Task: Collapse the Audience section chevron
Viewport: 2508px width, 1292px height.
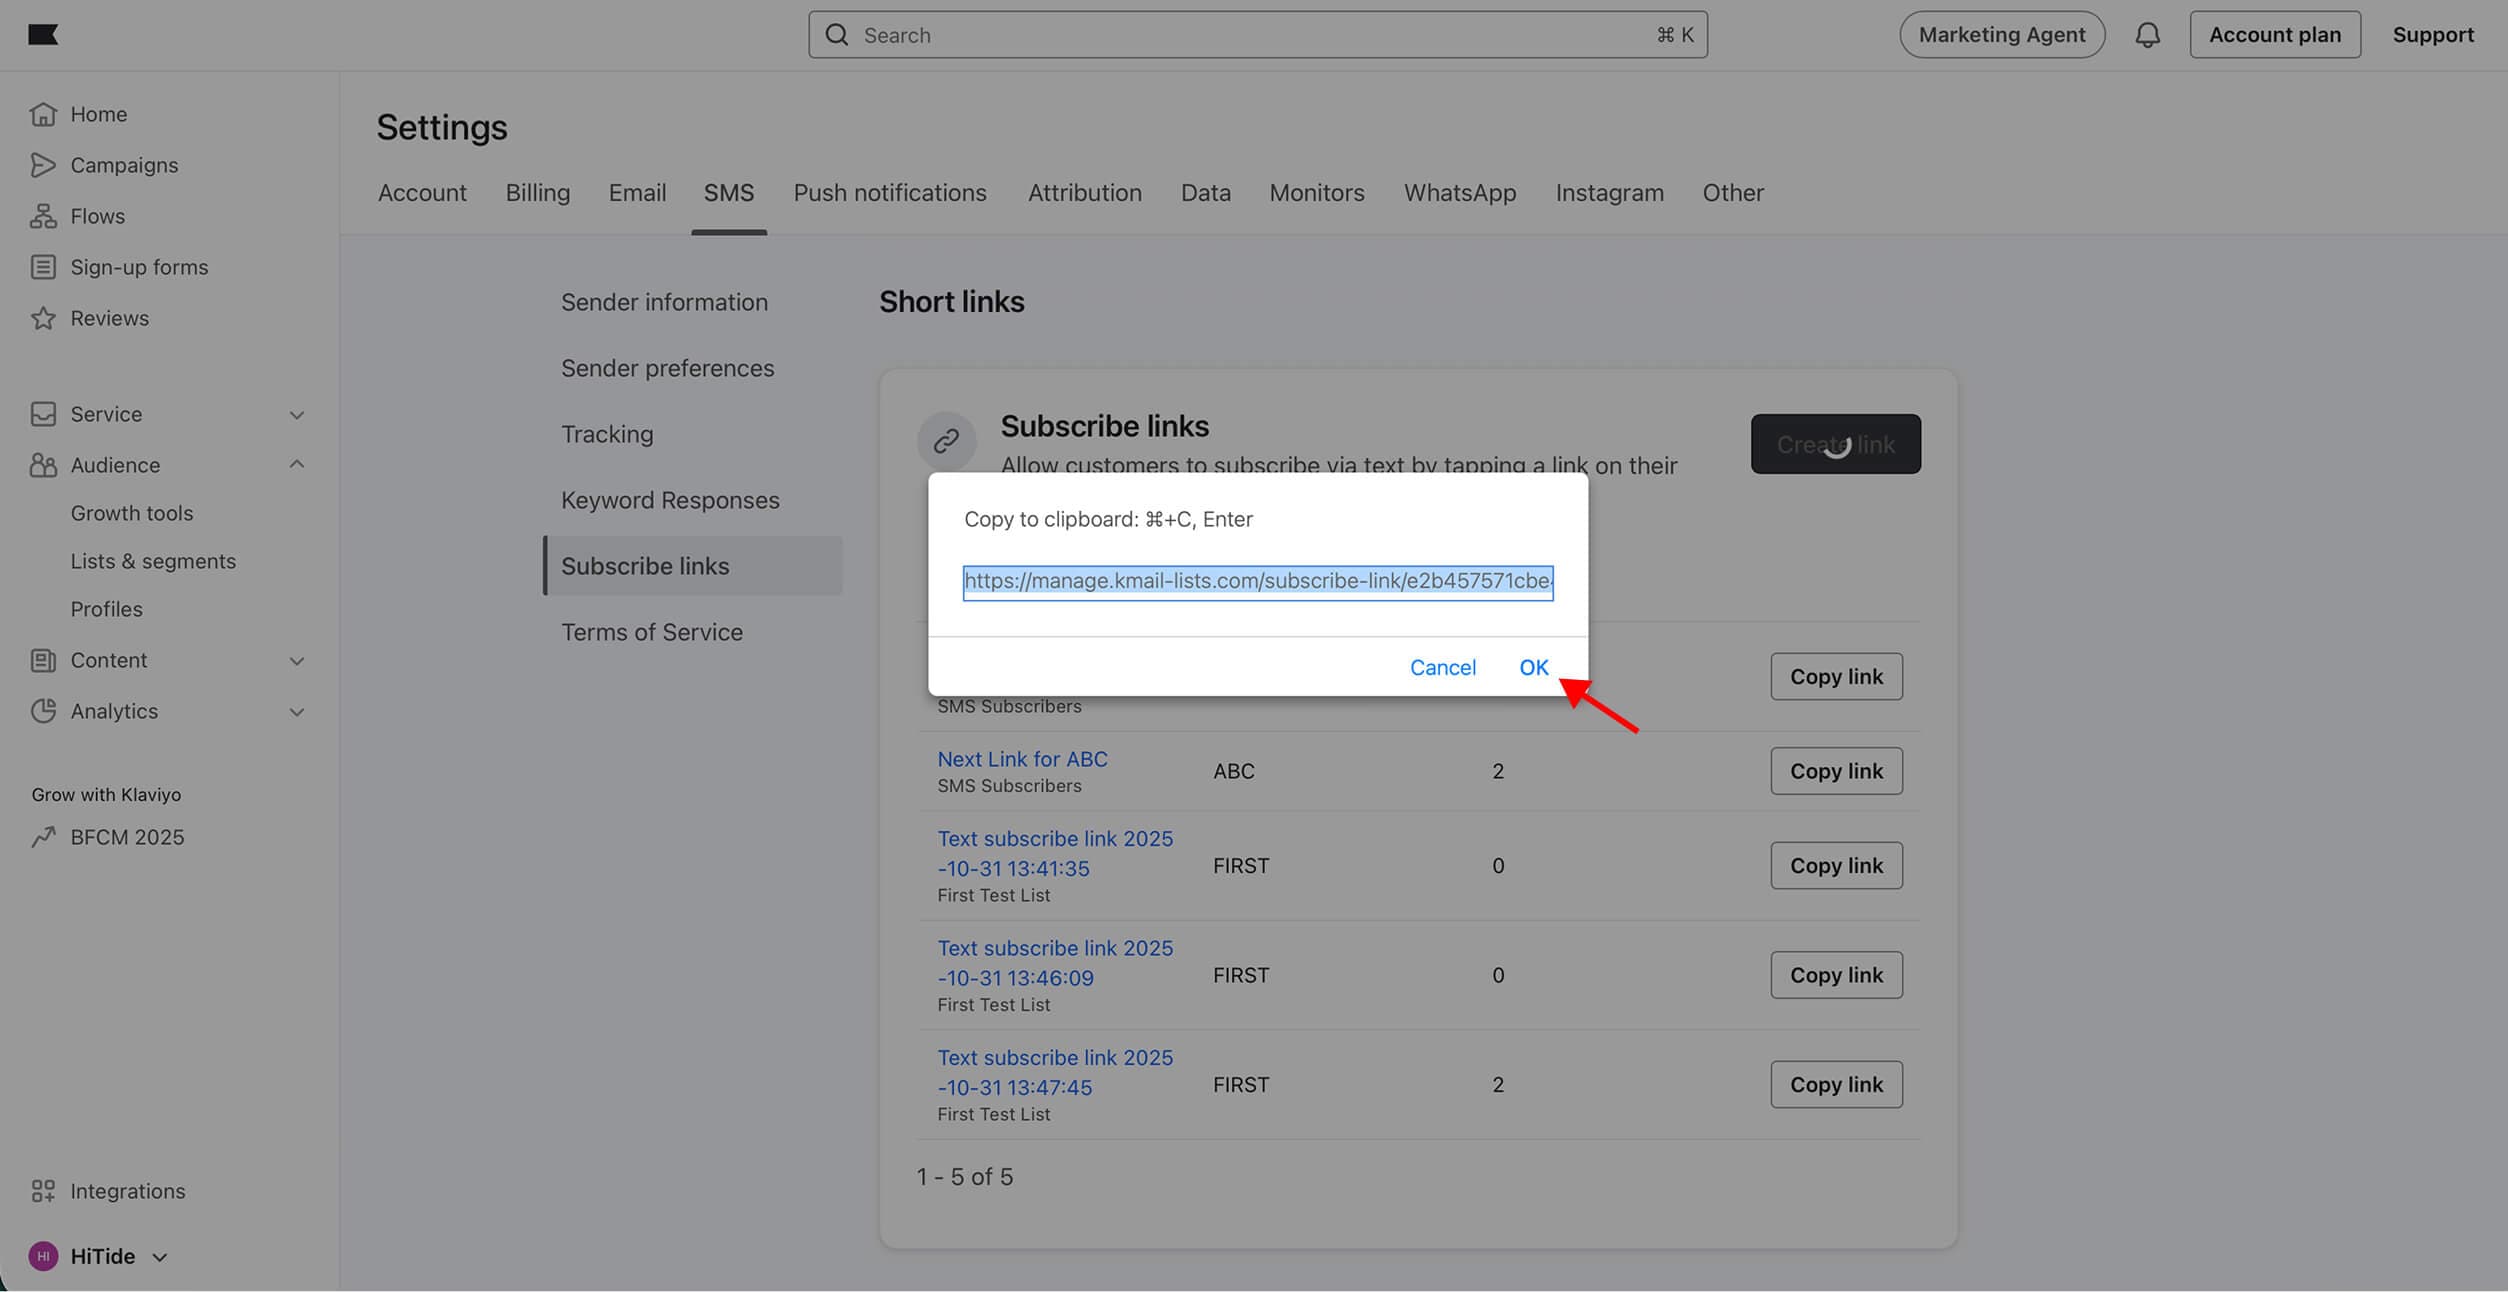Action: (297, 465)
